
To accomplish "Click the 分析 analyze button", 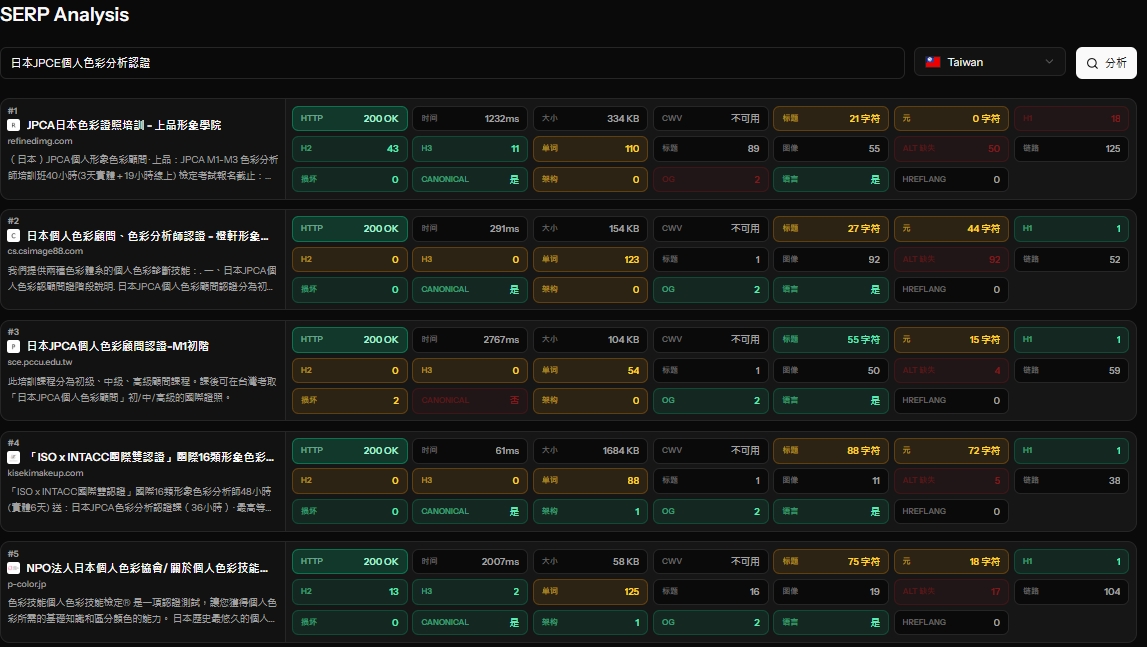I will coord(1106,63).
